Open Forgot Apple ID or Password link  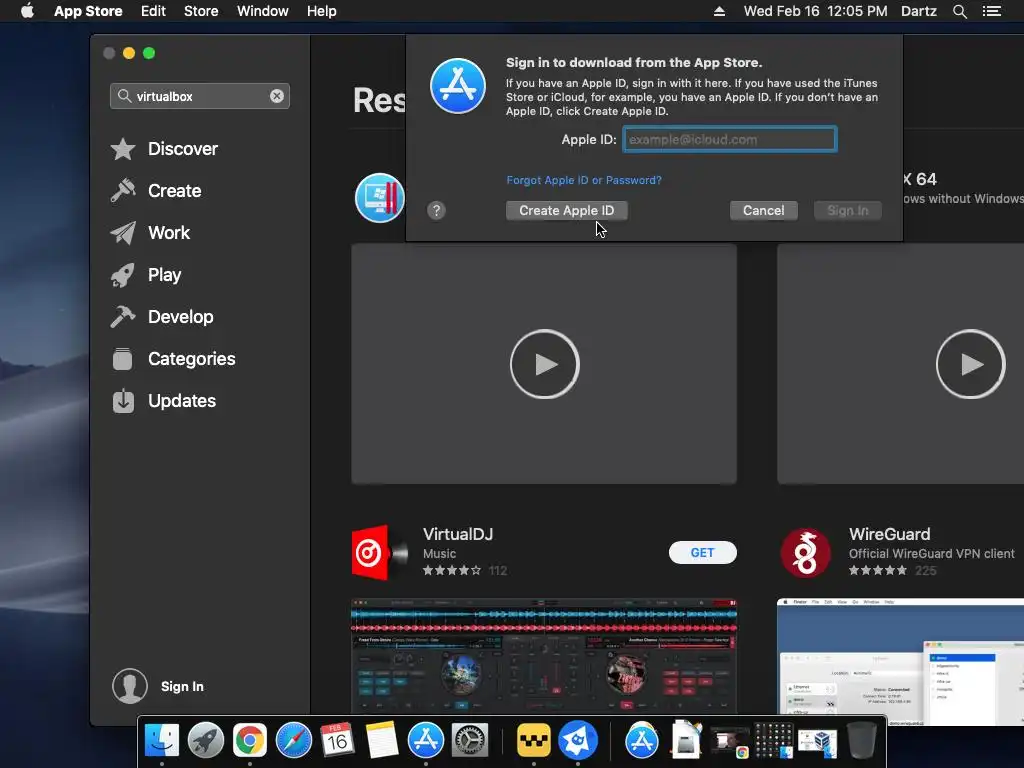coord(584,180)
